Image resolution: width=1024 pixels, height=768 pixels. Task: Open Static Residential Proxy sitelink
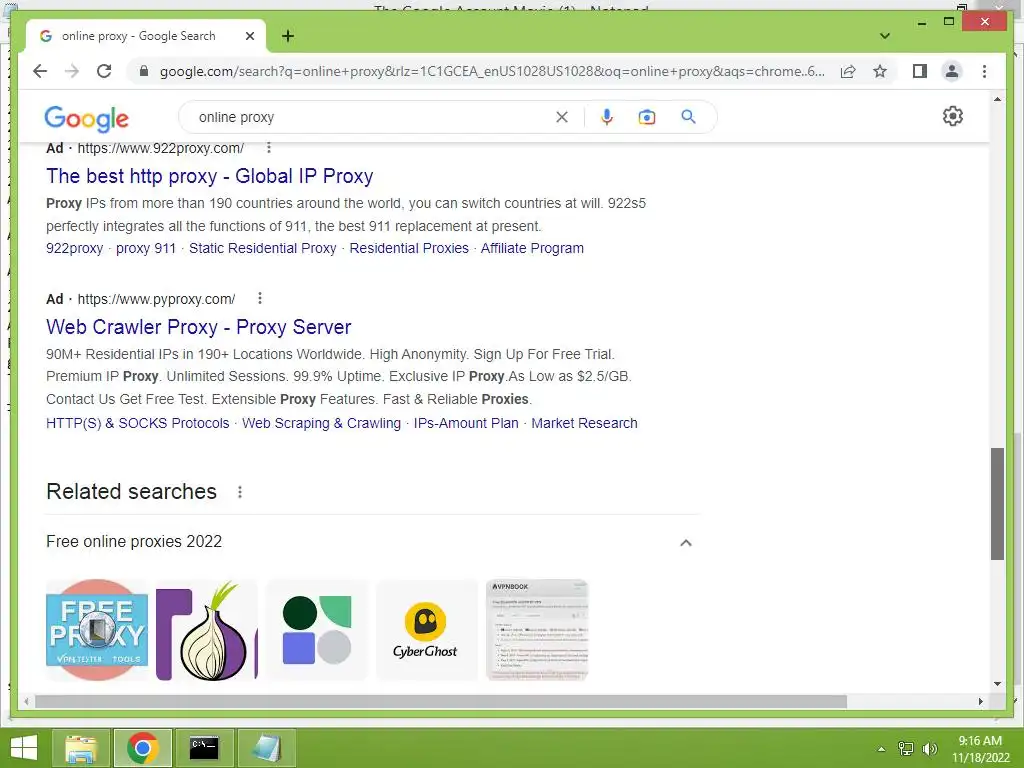coord(263,248)
